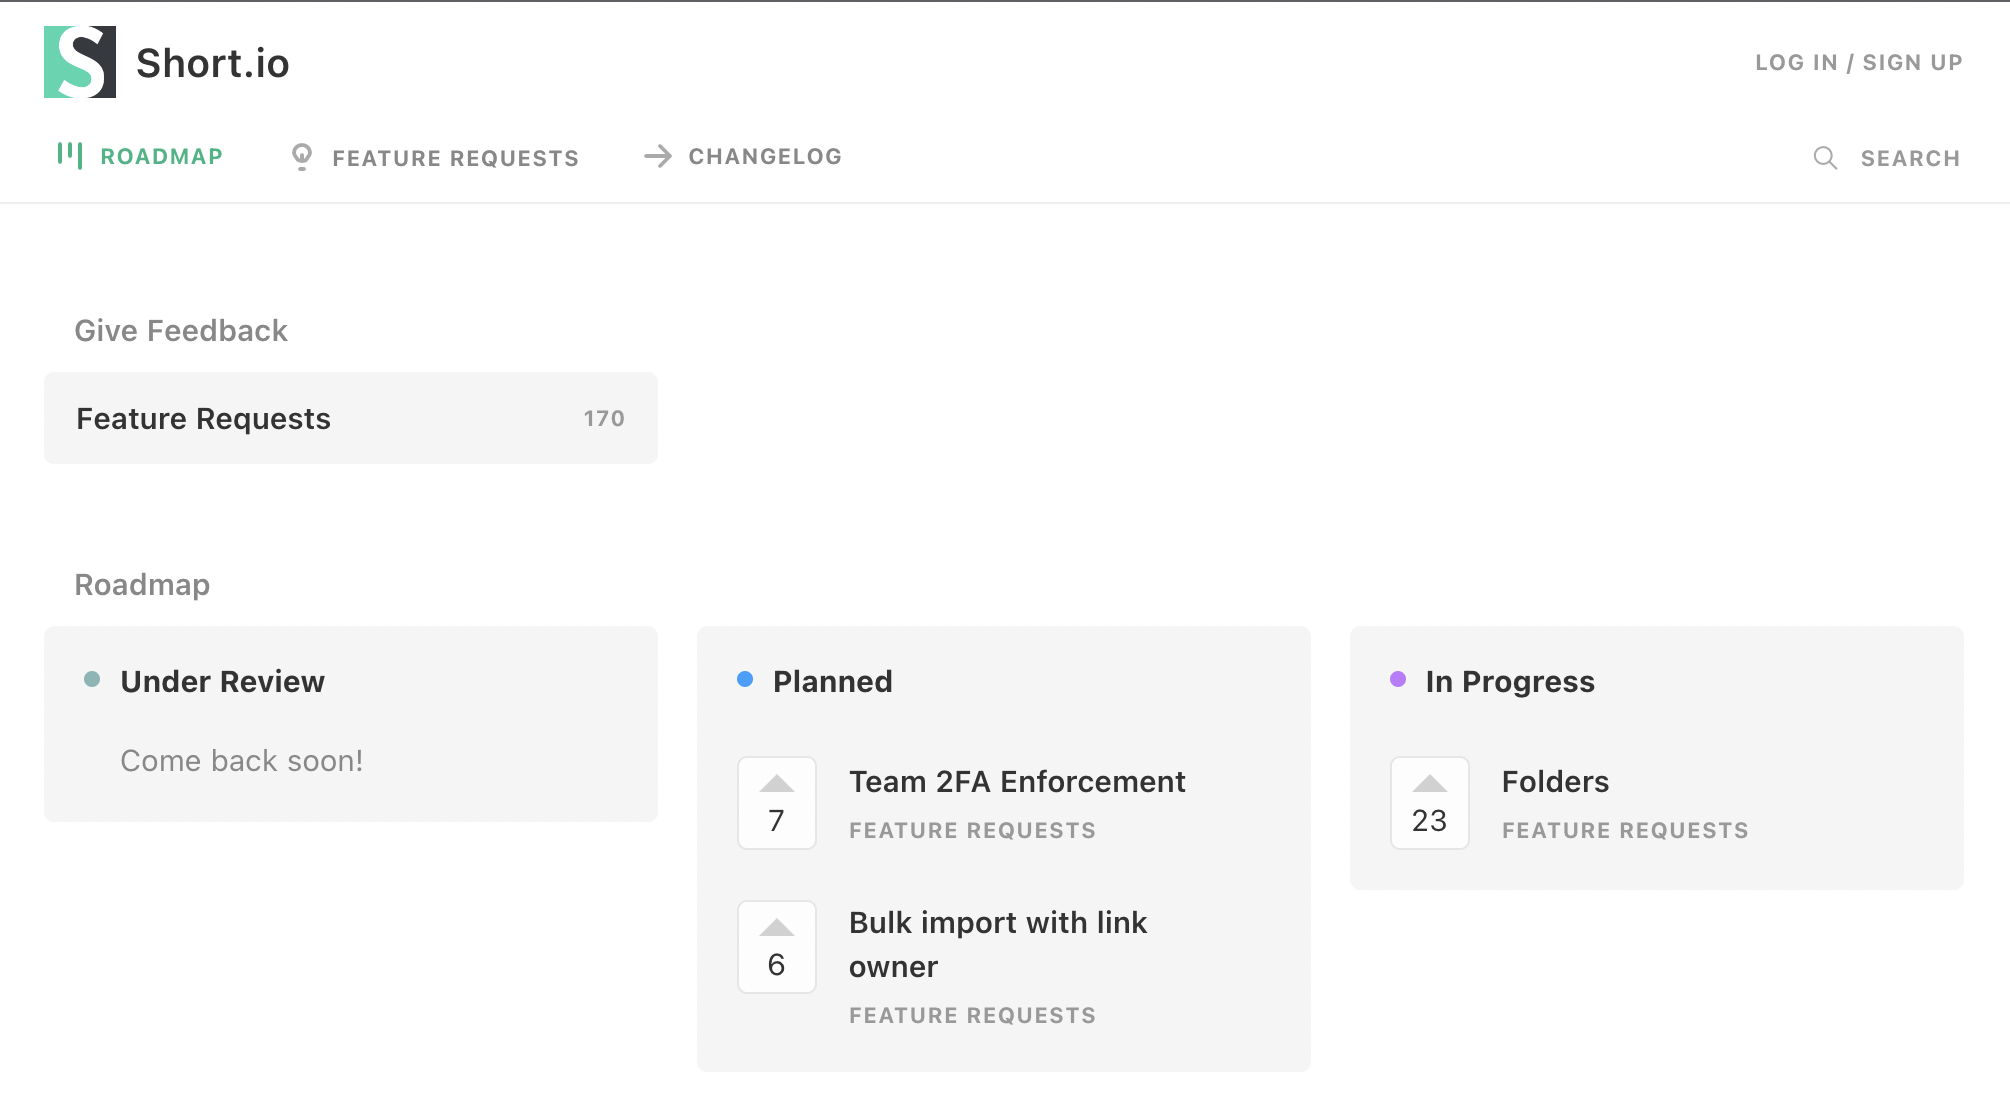Click Log In / Sign Up link
This screenshot has height=1120, width=2010.
point(1858,62)
